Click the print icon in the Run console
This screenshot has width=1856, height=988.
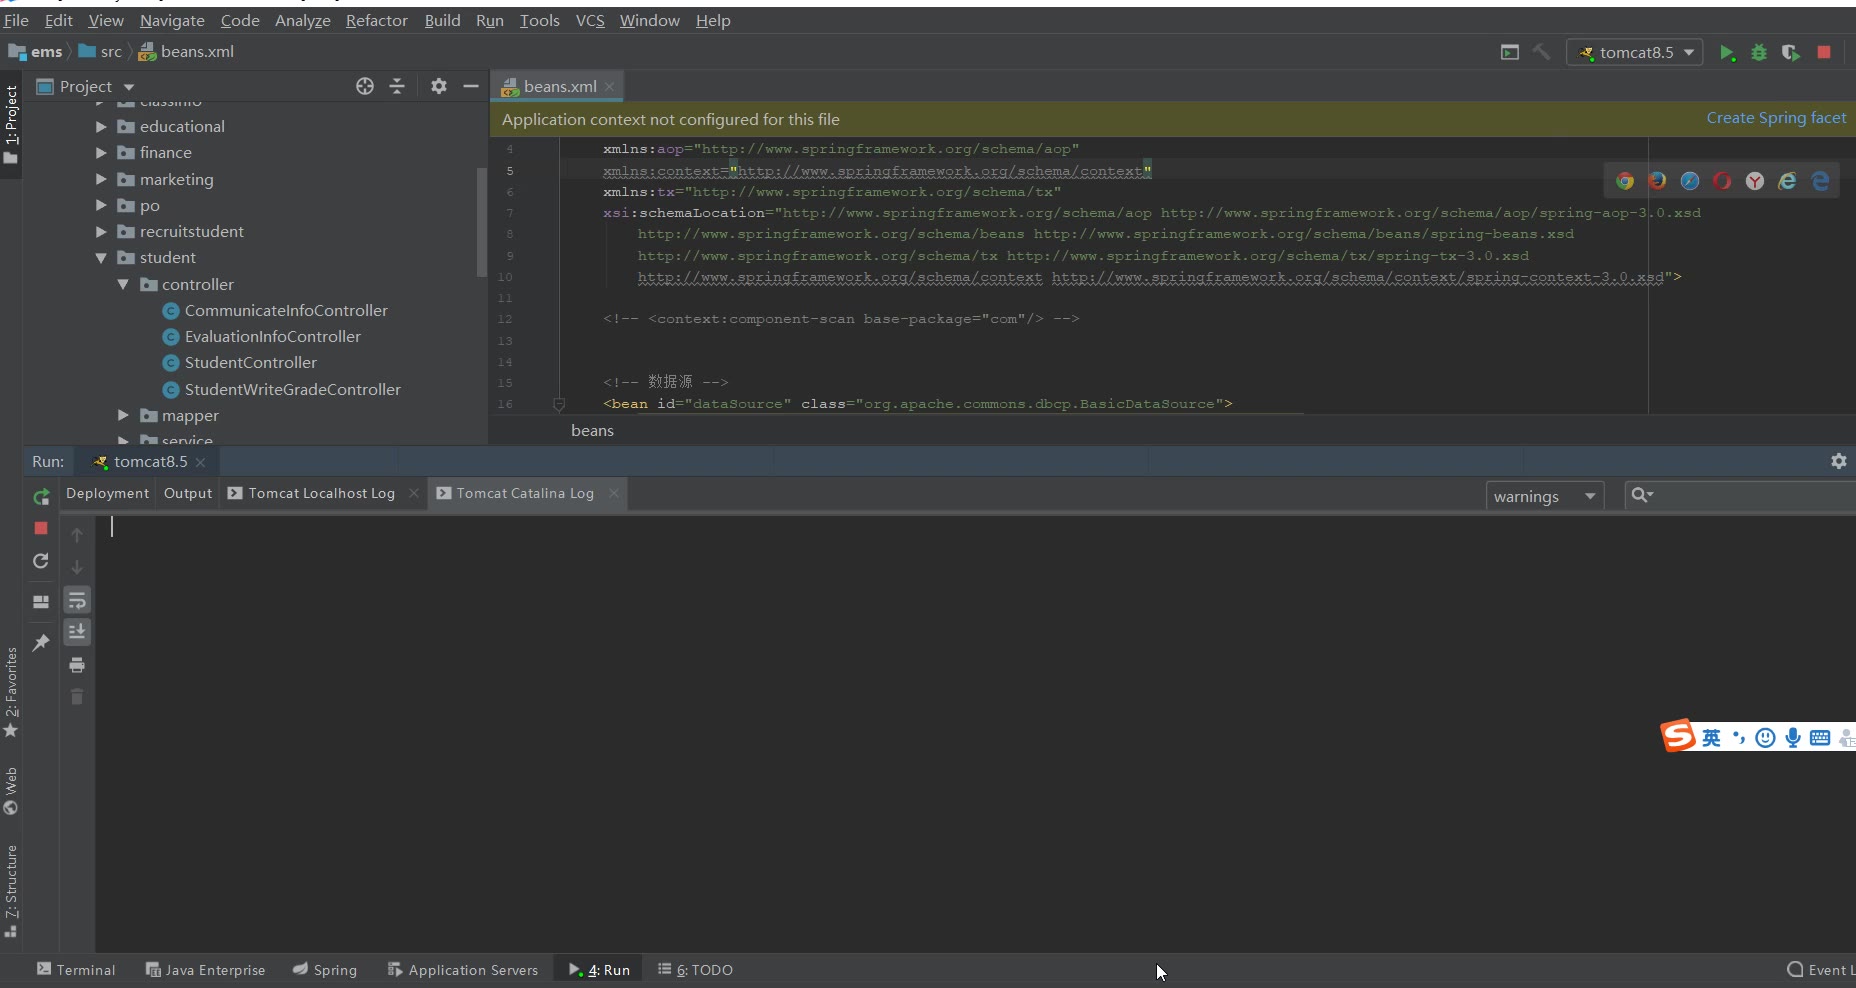(77, 665)
